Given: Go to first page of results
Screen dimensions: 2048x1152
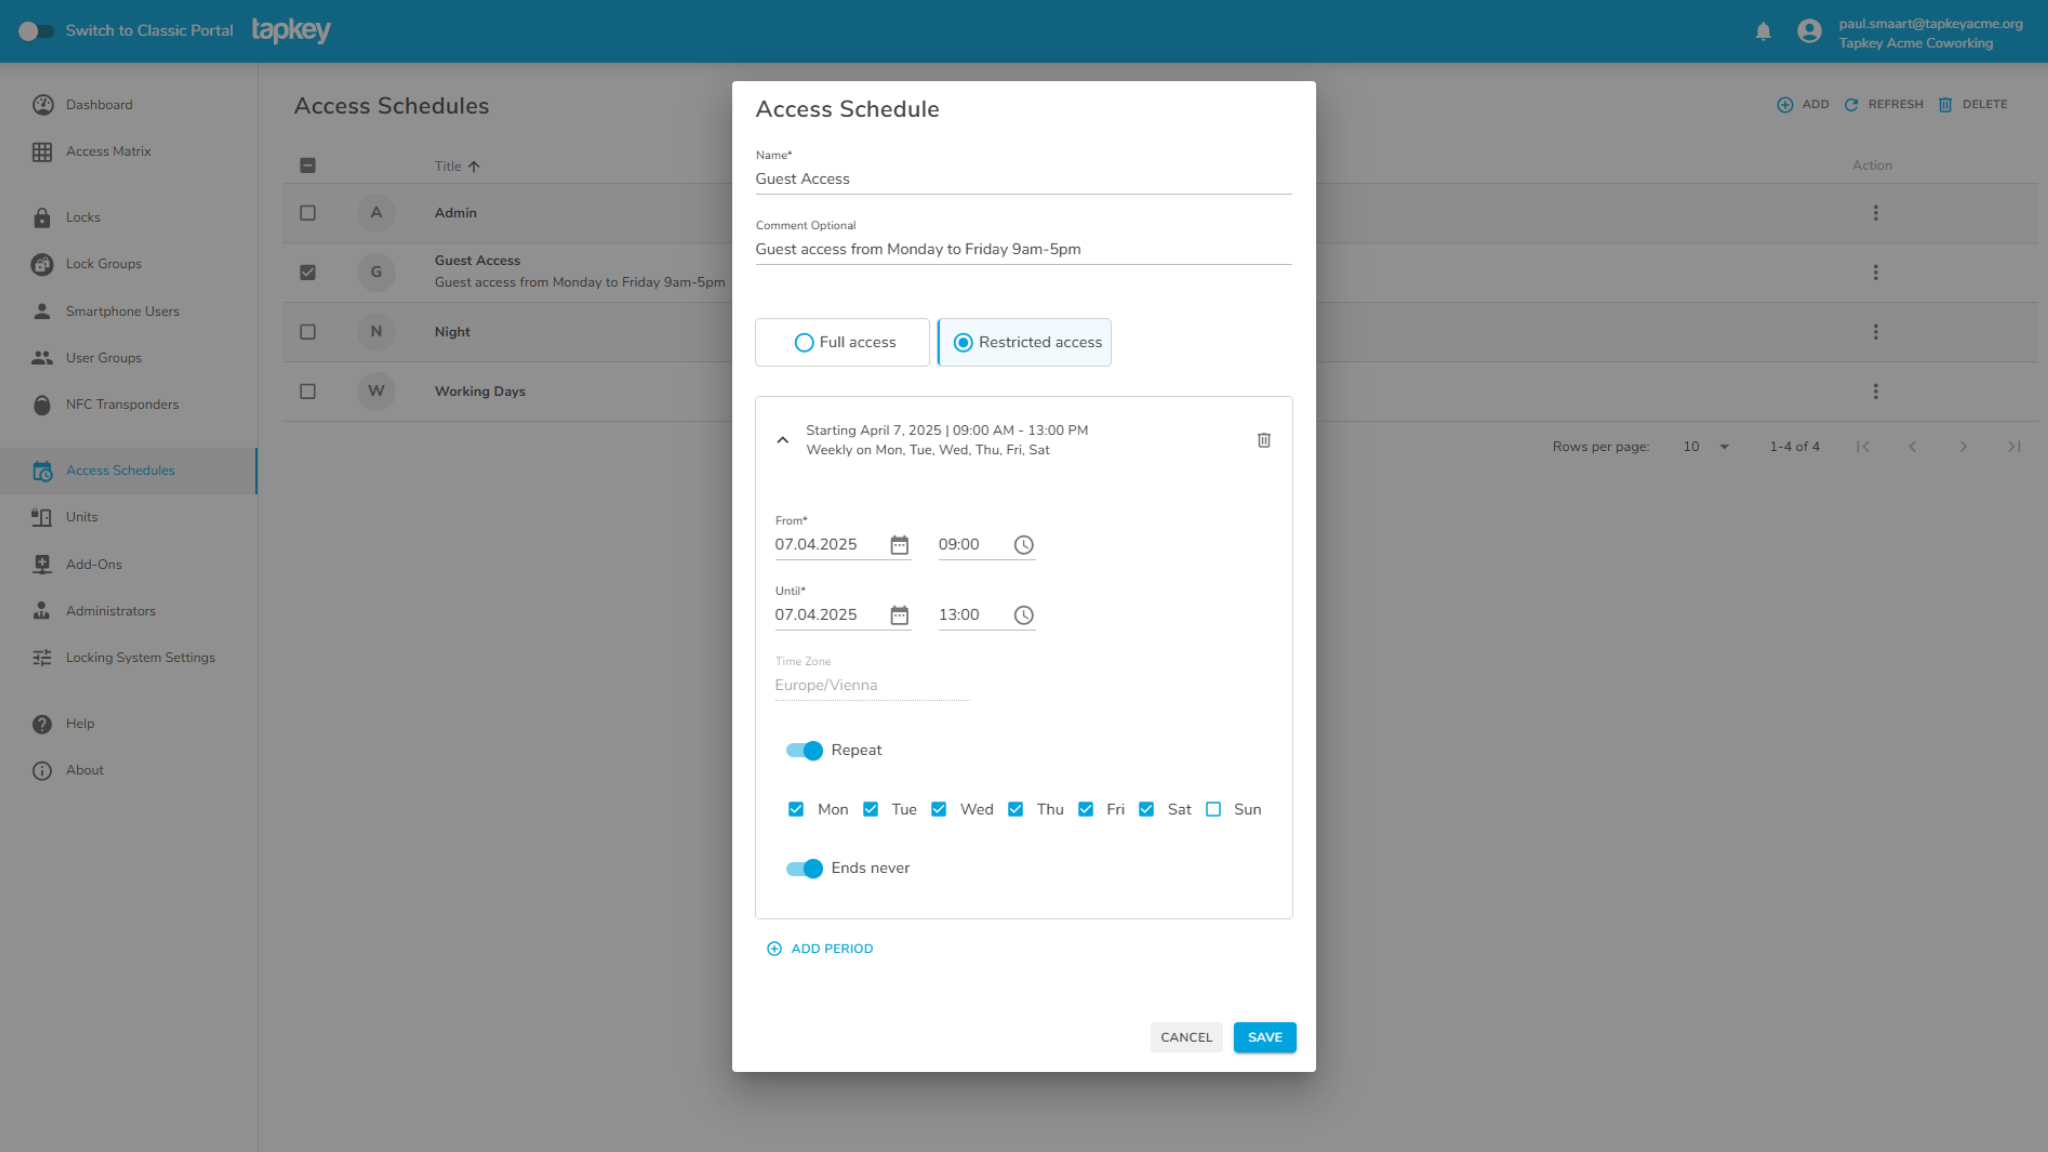Looking at the screenshot, I should 1862,447.
